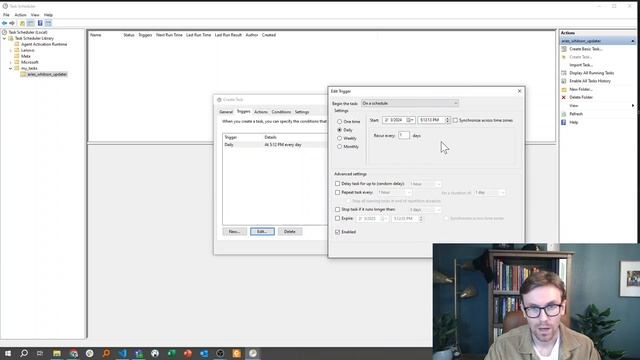
Task: Click the Start time spinner arrows
Action: click(x=447, y=120)
